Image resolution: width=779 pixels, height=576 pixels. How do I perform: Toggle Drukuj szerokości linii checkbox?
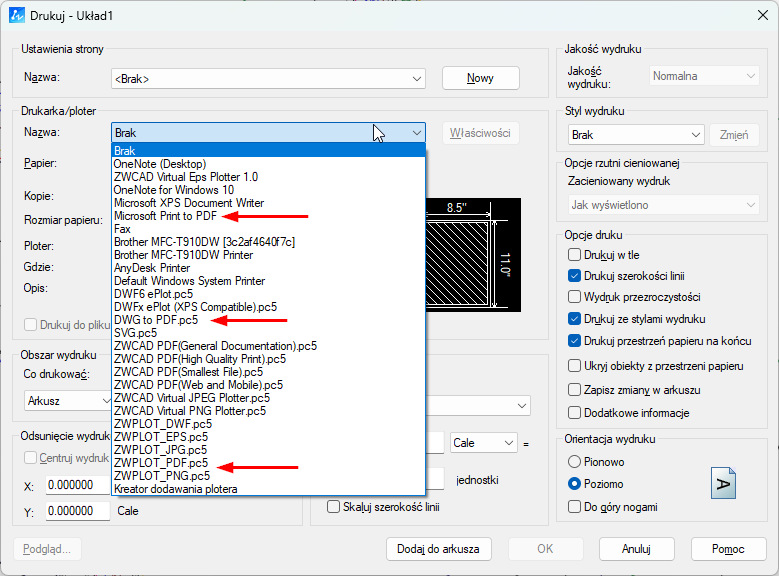(575, 276)
